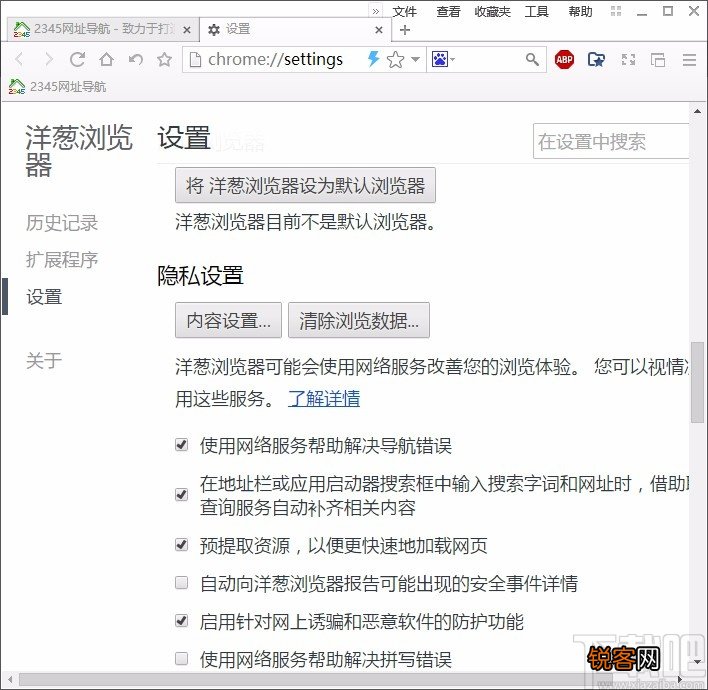Click the scroll up arrow
Viewport: 708px width, 690px height.
click(x=698, y=111)
